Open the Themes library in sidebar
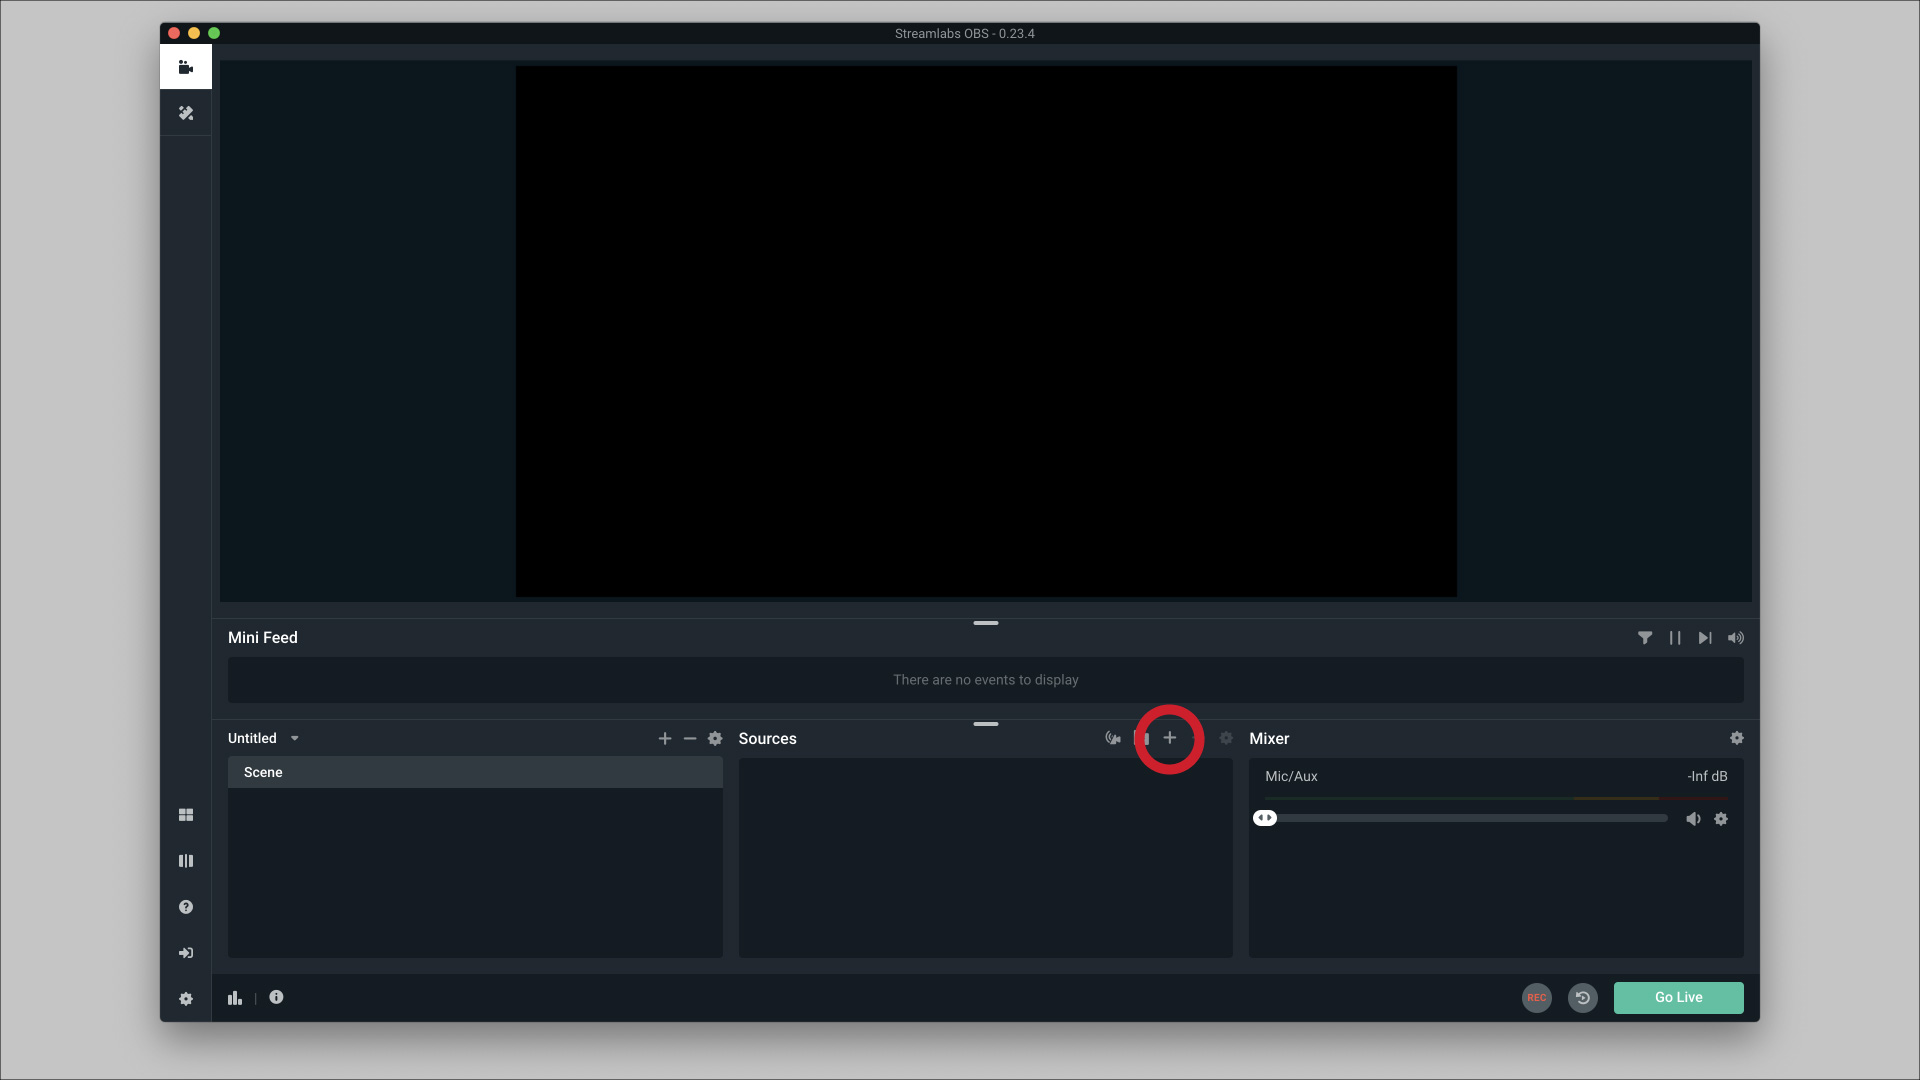 (186, 113)
